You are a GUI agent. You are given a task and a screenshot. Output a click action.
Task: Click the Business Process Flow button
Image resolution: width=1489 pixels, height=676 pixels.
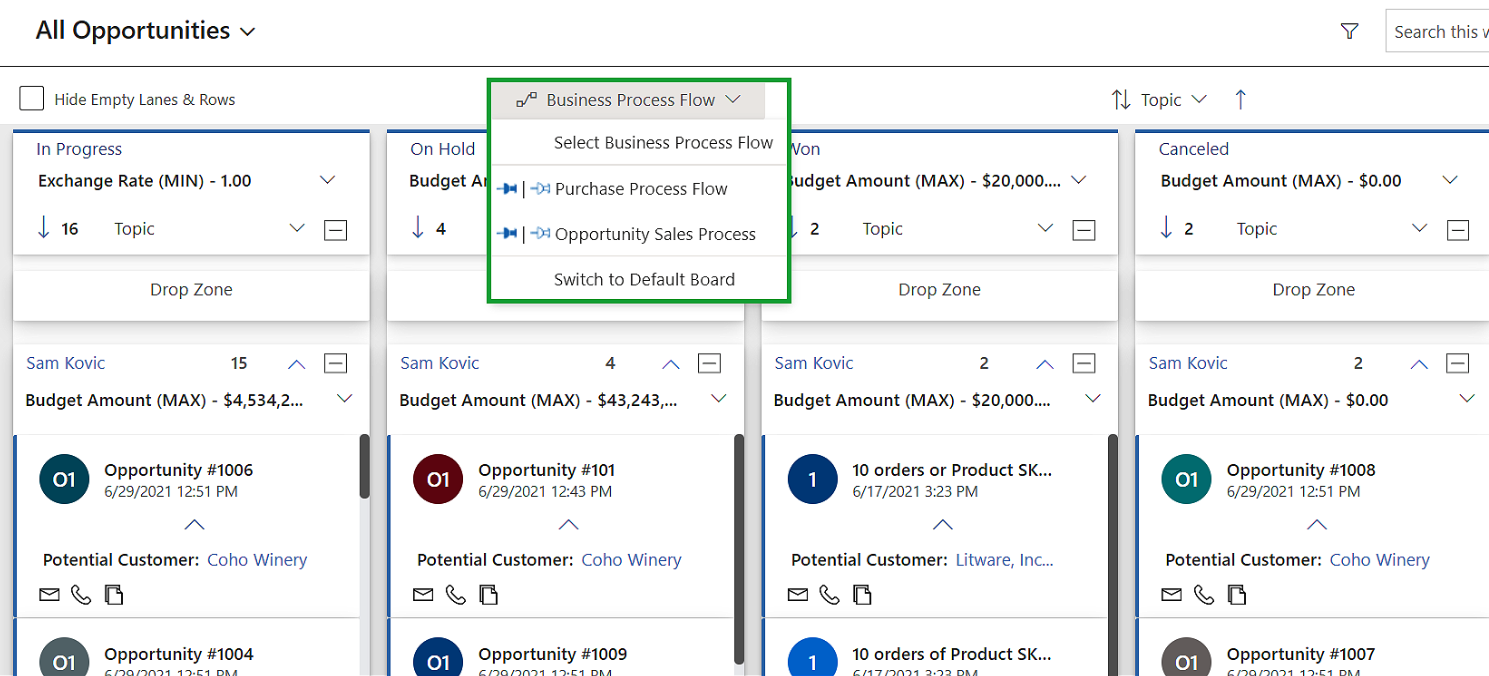click(x=628, y=100)
